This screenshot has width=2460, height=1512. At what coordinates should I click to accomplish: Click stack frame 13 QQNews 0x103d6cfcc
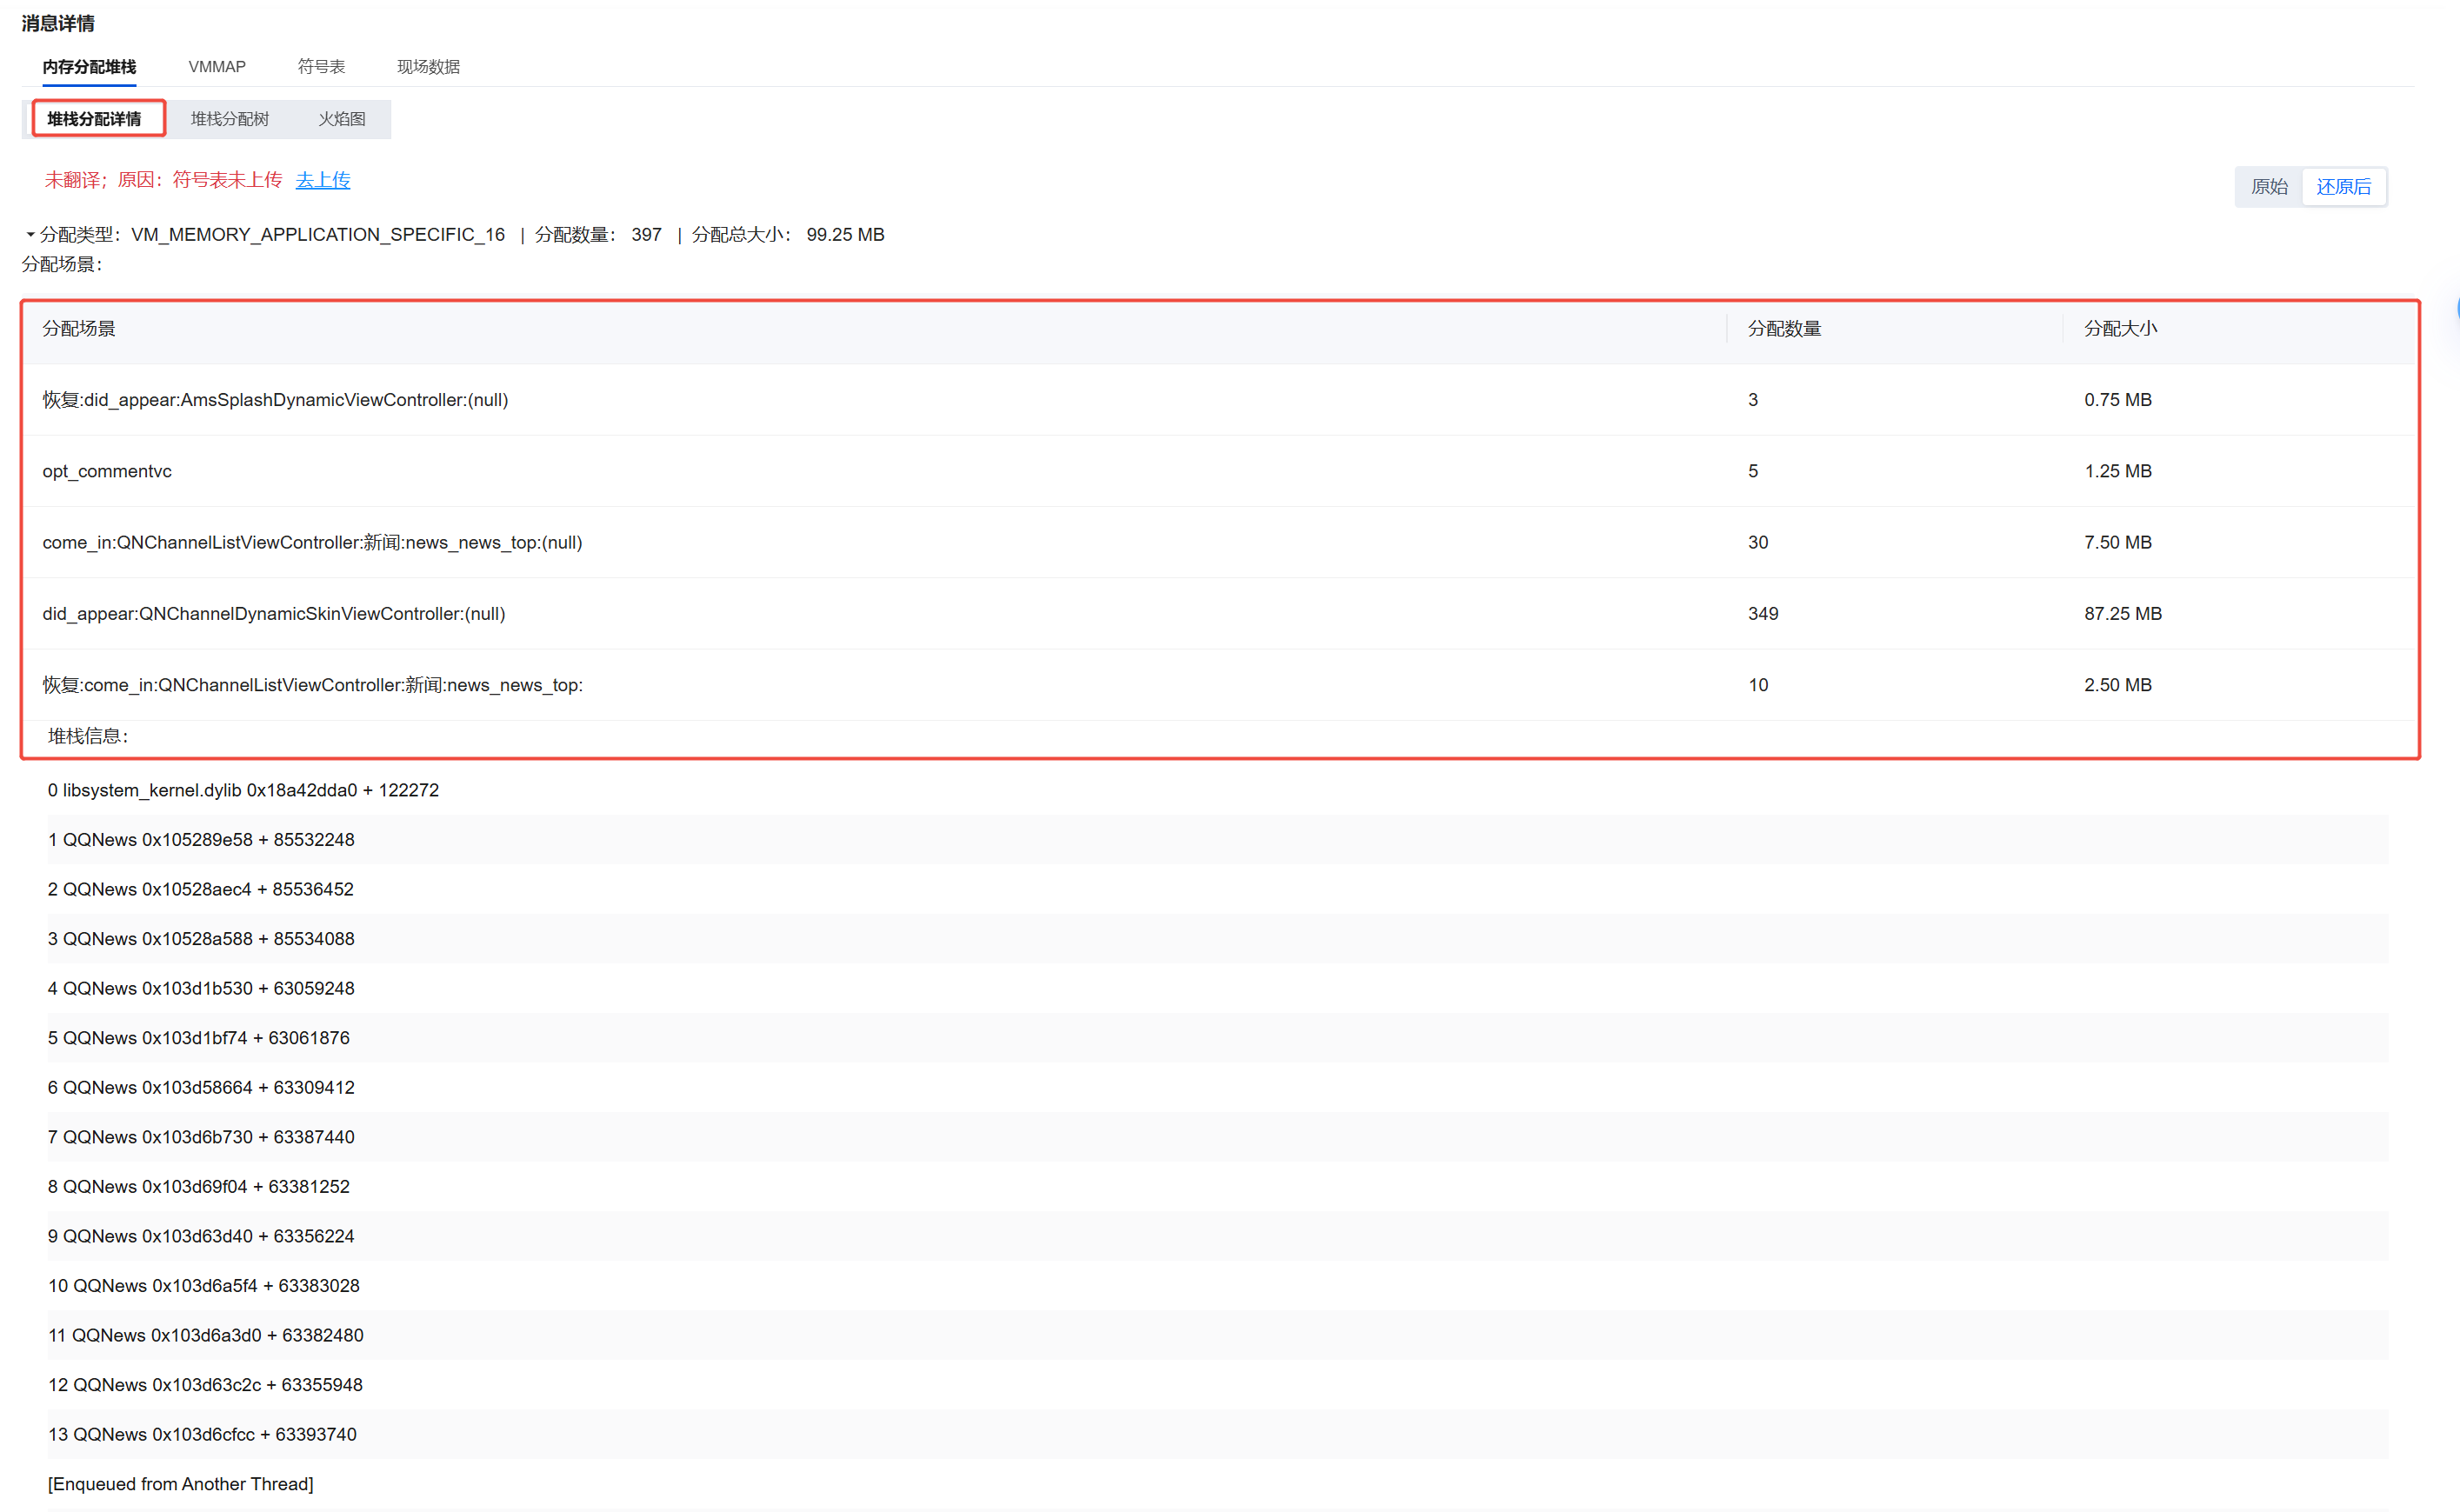coord(202,1434)
